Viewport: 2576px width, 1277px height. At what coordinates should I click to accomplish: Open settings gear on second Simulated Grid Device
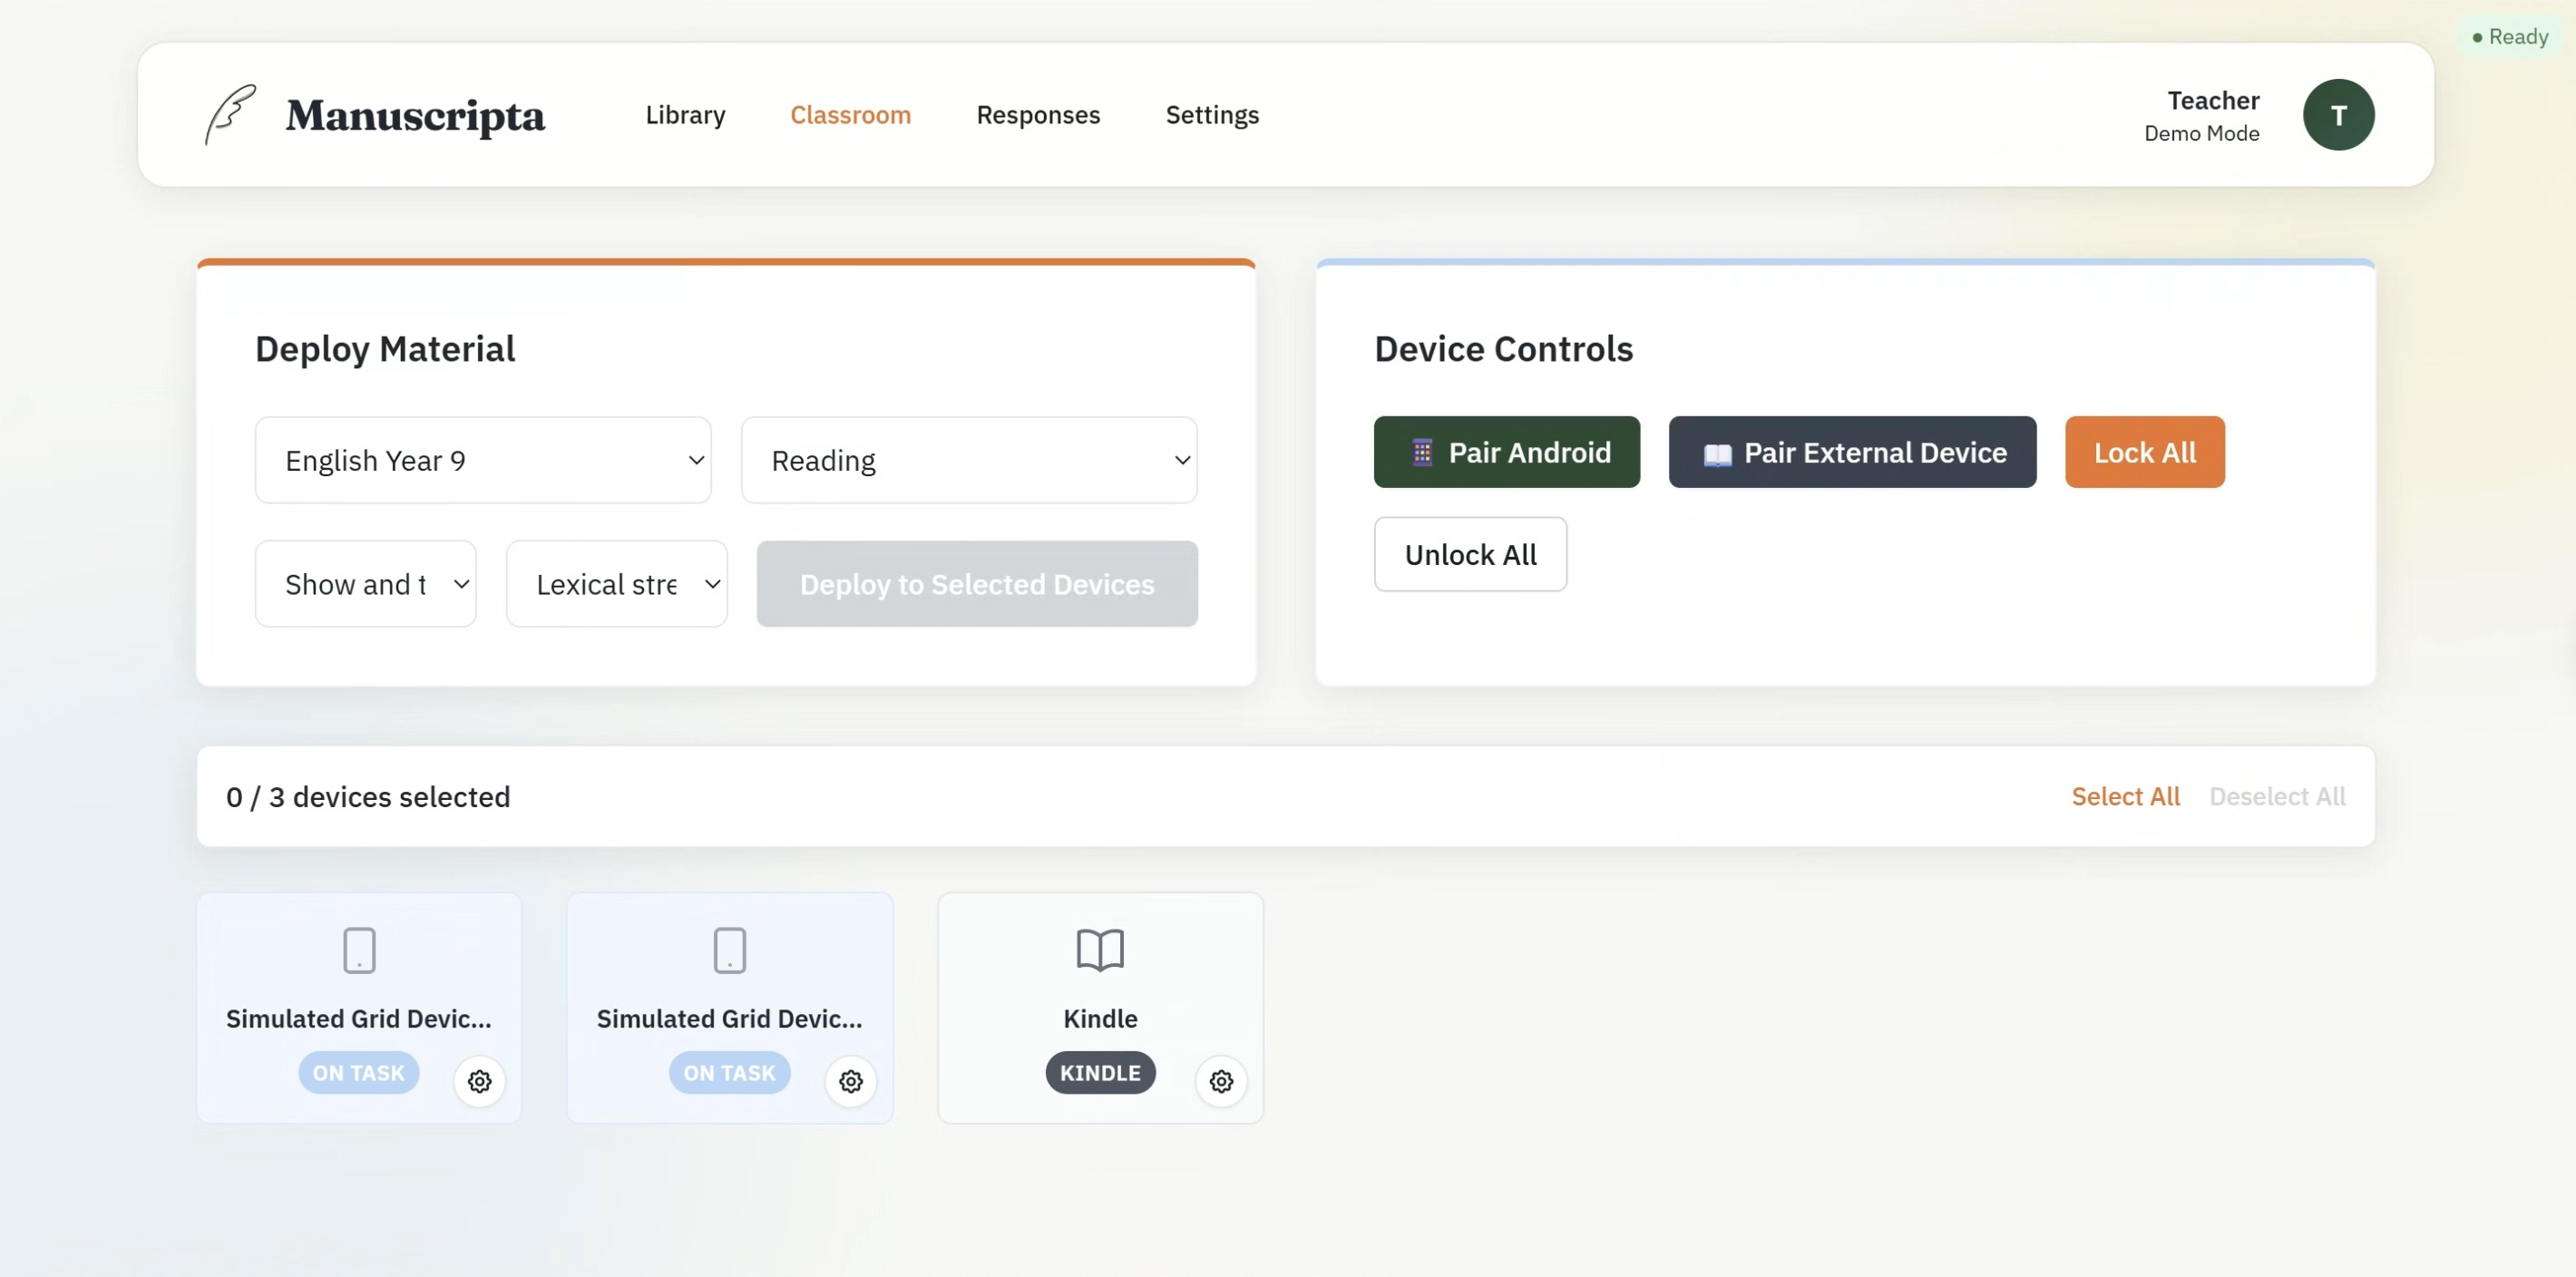pos(851,1081)
